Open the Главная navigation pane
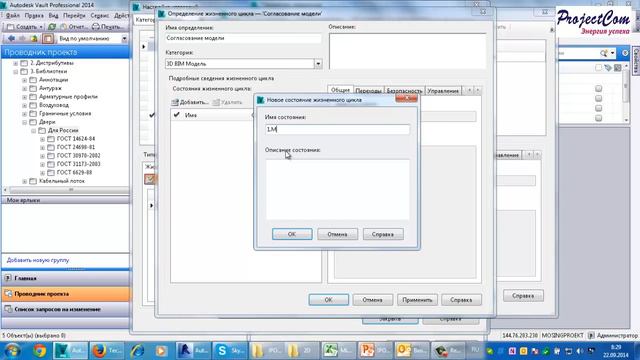 point(66,278)
